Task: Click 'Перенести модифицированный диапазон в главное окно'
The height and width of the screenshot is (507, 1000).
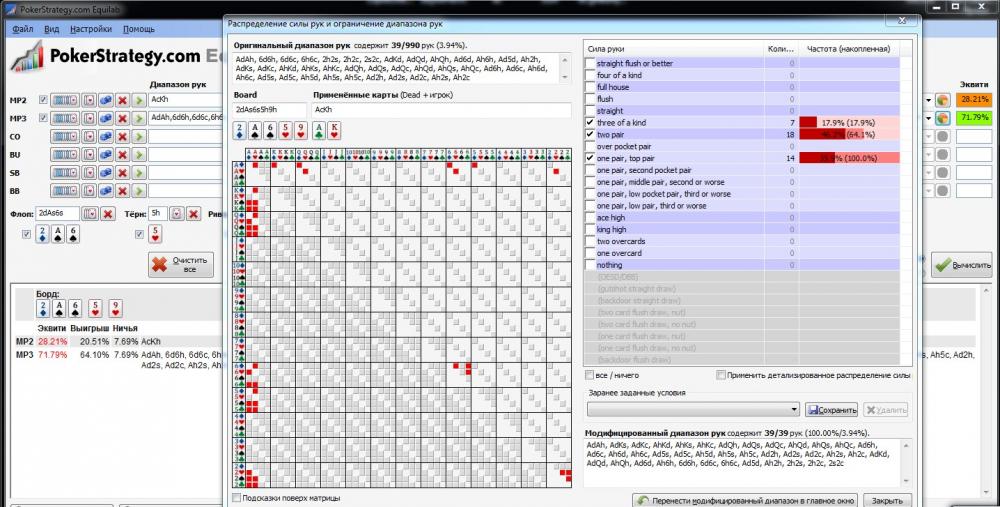Action: [x=745, y=501]
